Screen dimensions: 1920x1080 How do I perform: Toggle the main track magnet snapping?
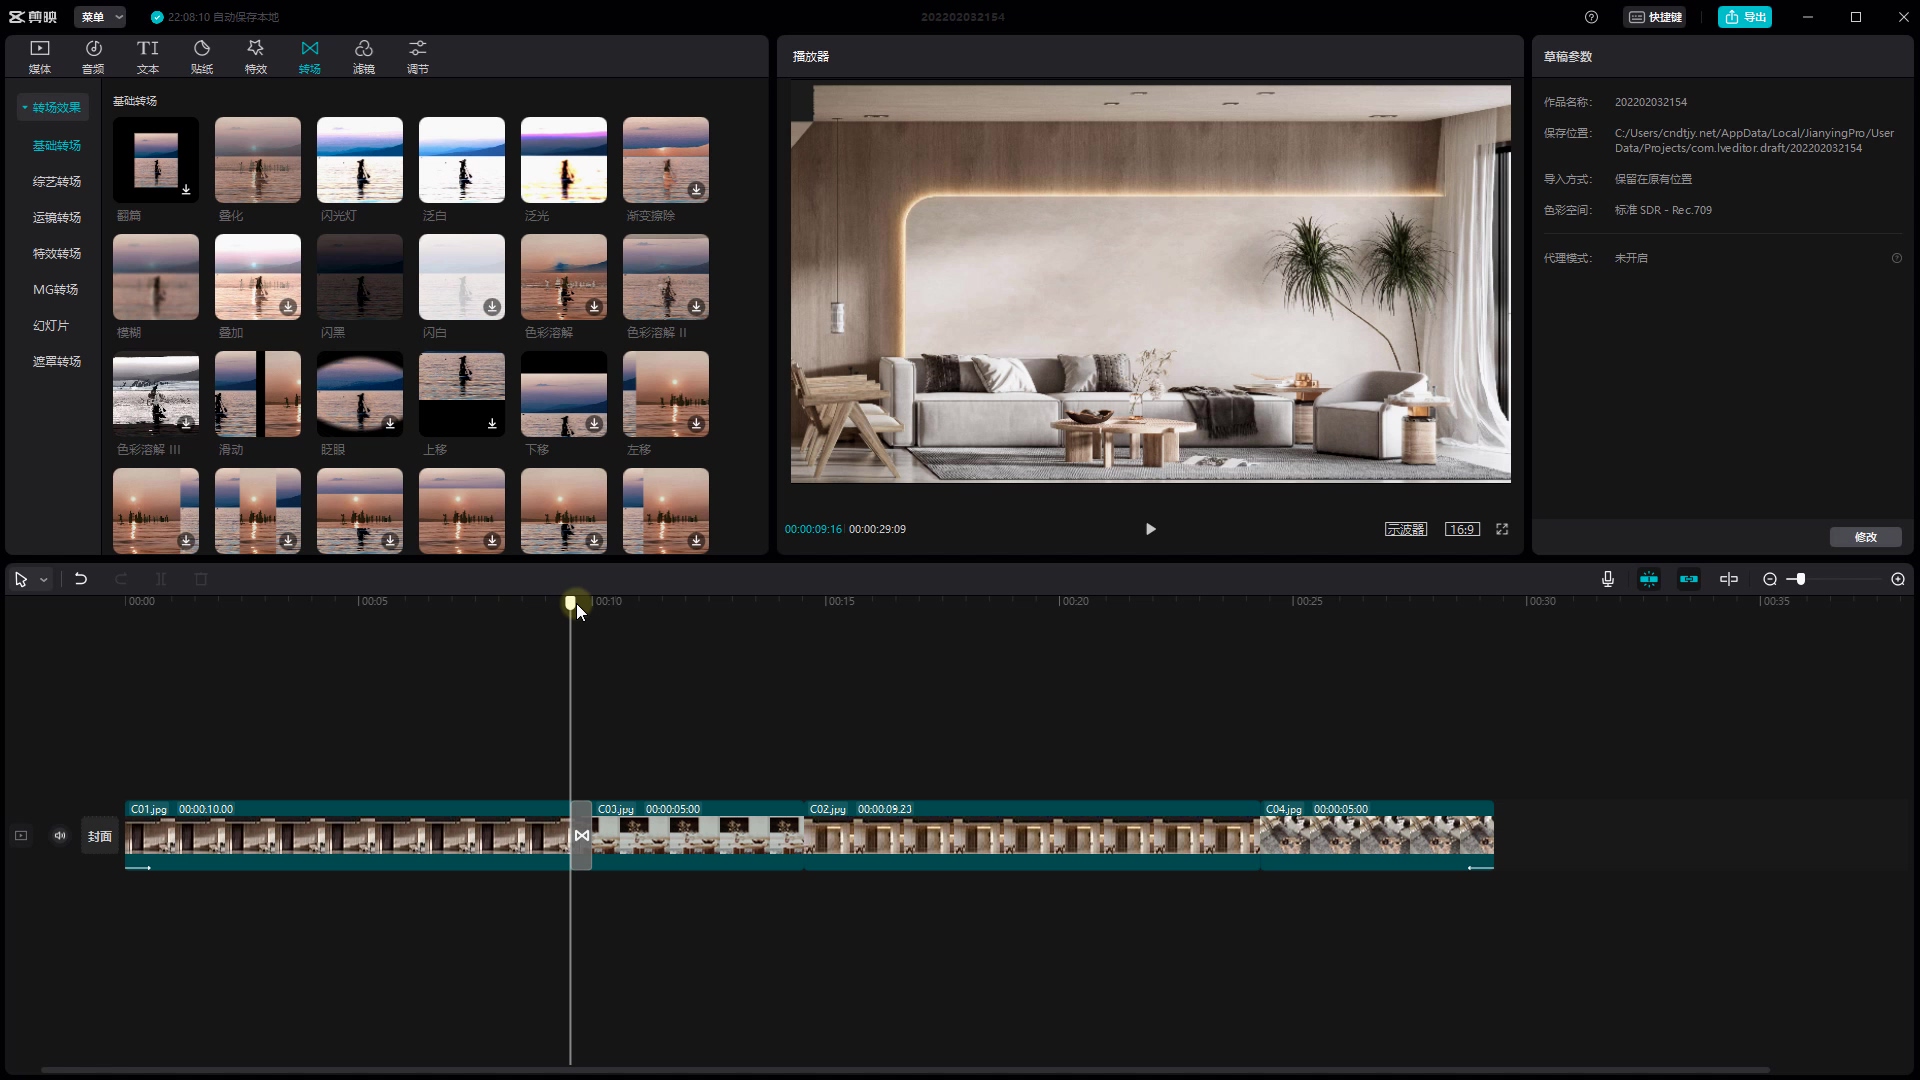1649,579
